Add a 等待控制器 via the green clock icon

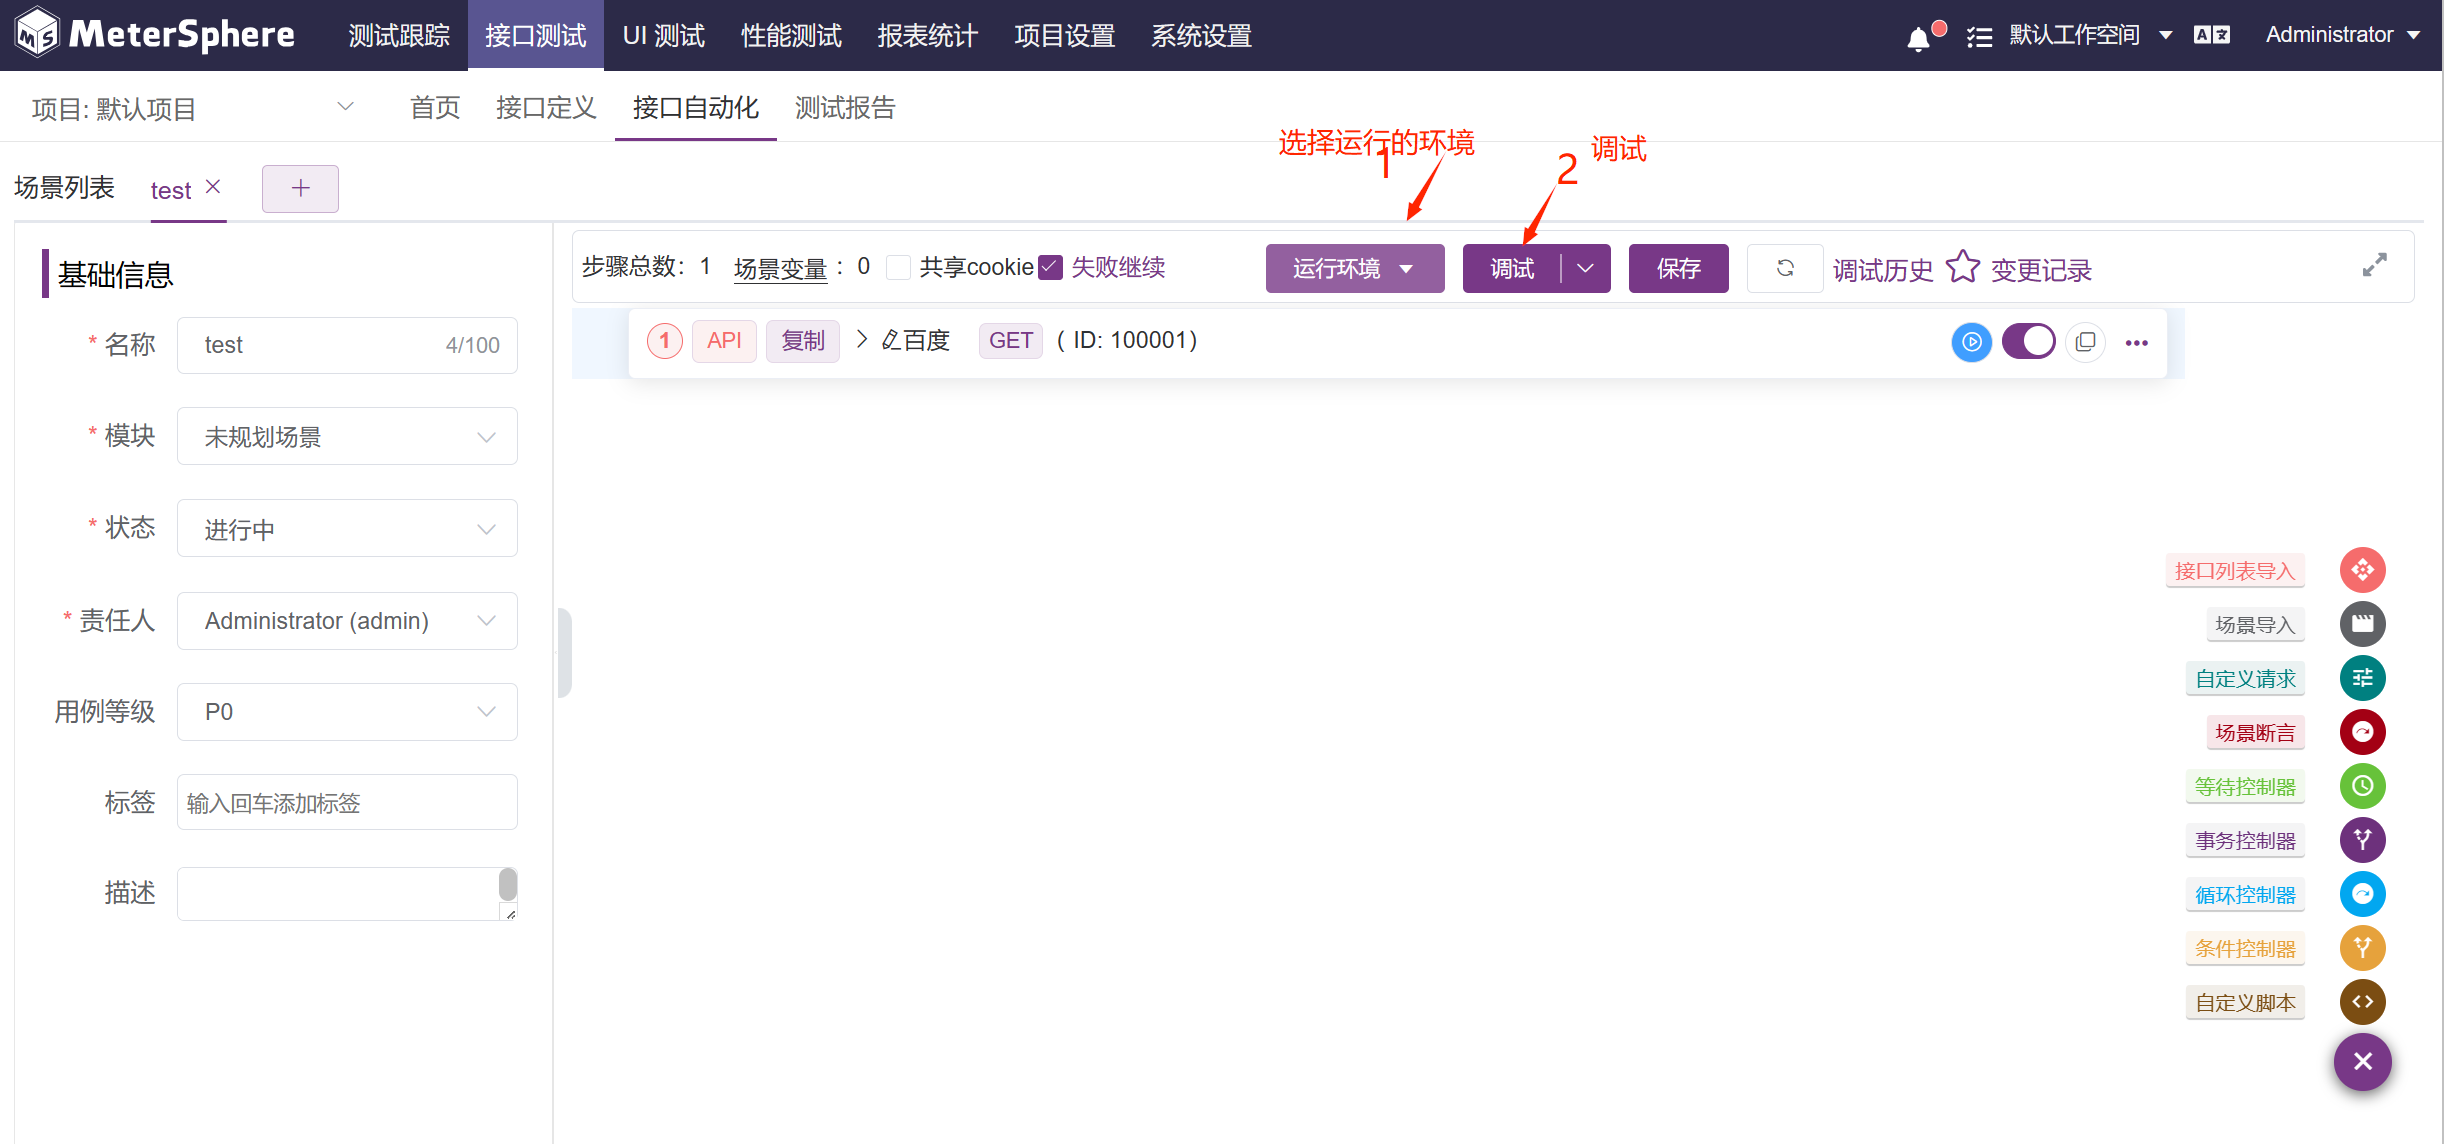pos(2362,786)
